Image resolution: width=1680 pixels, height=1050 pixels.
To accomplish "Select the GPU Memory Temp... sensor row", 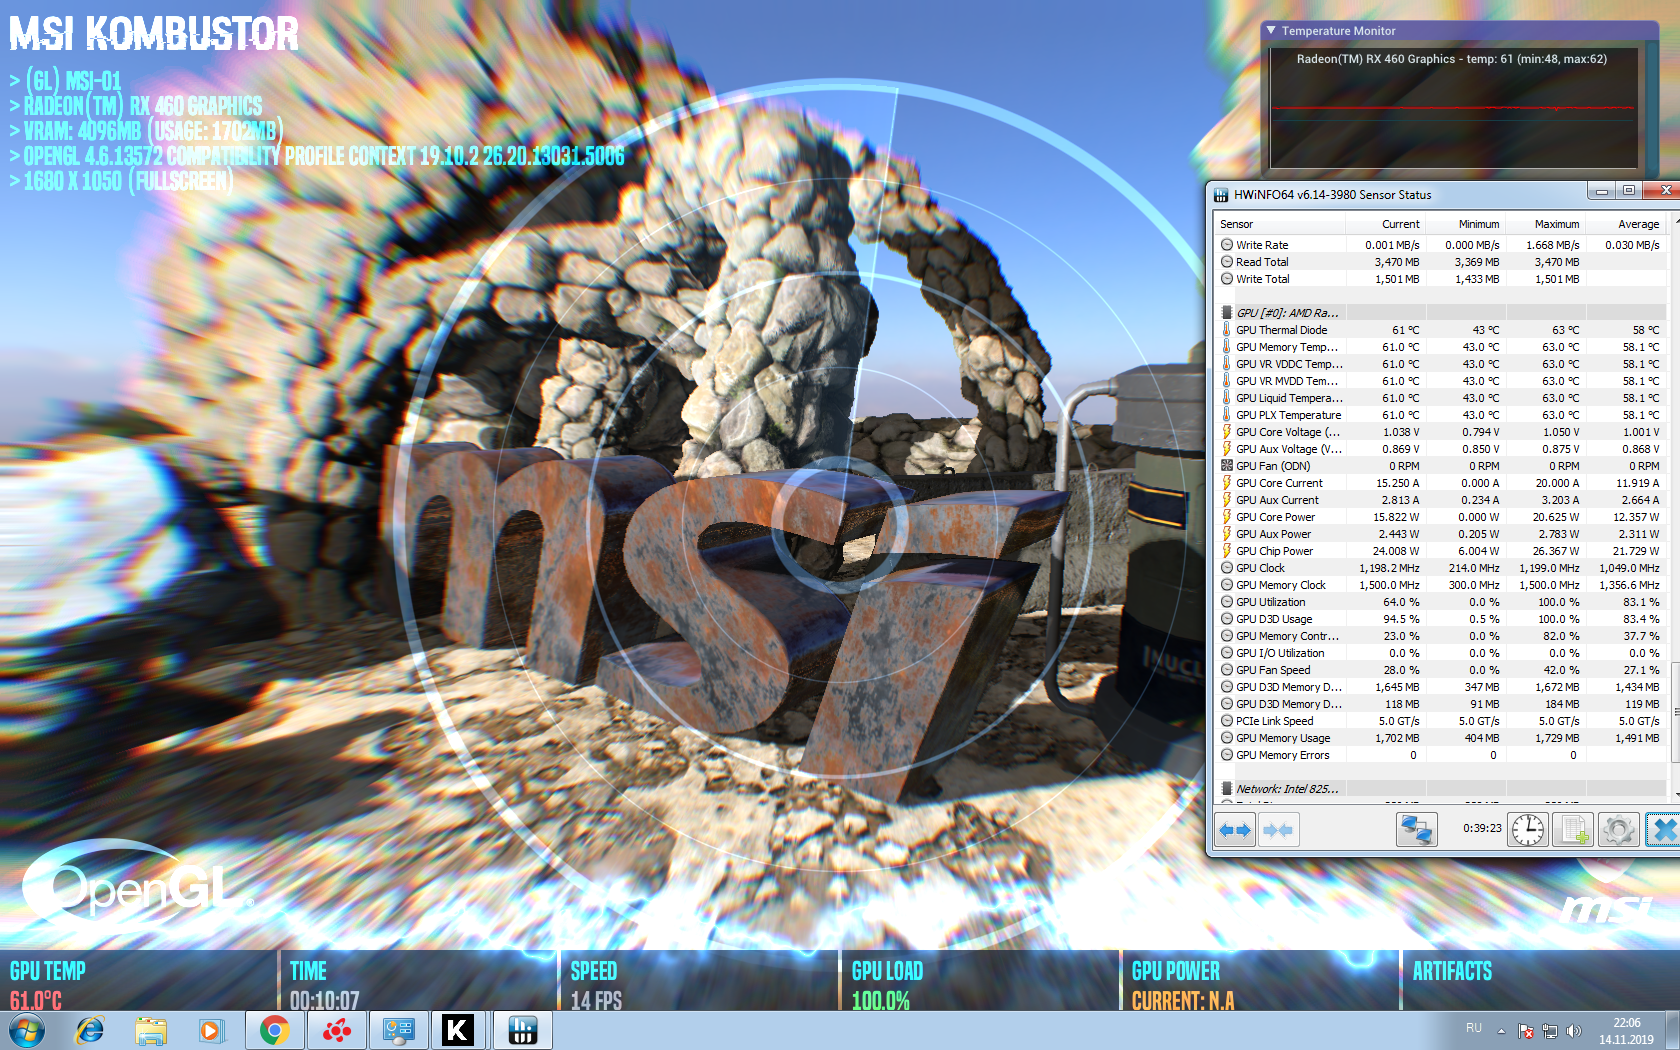I will (1440, 347).
